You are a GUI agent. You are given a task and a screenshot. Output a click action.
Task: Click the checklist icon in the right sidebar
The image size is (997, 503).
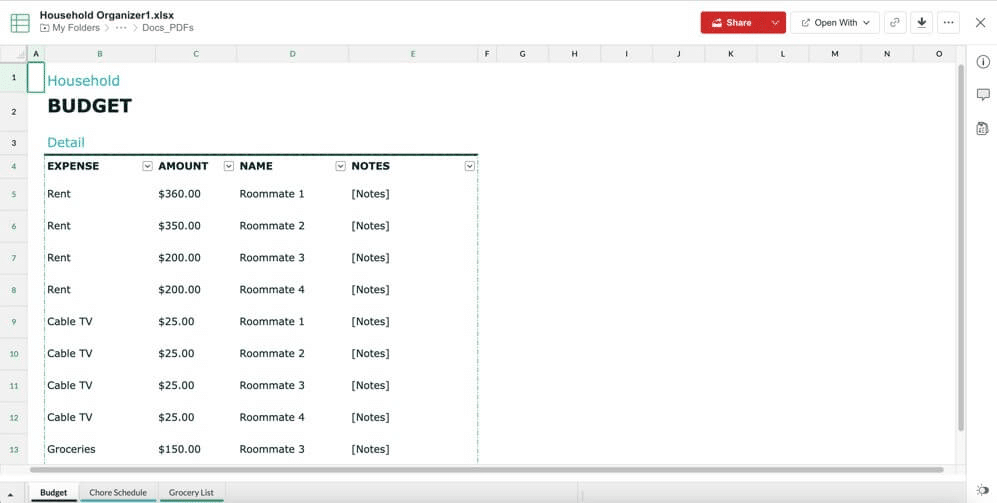pyautogui.click(x=982, y=128)
